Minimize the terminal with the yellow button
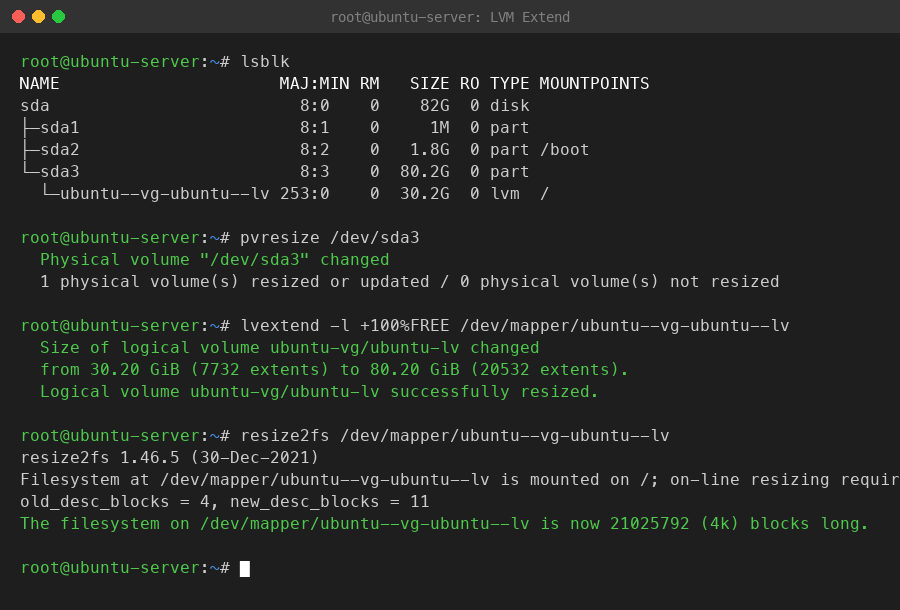This screenshot has height=610, width=900. pos(38,17)
